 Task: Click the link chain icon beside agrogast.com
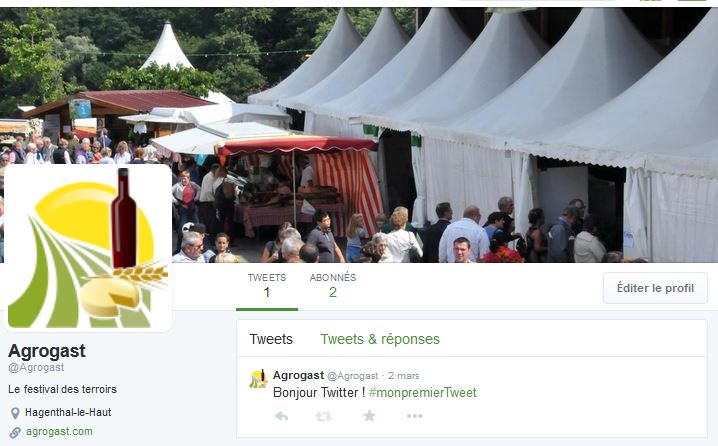pos(15,432)
